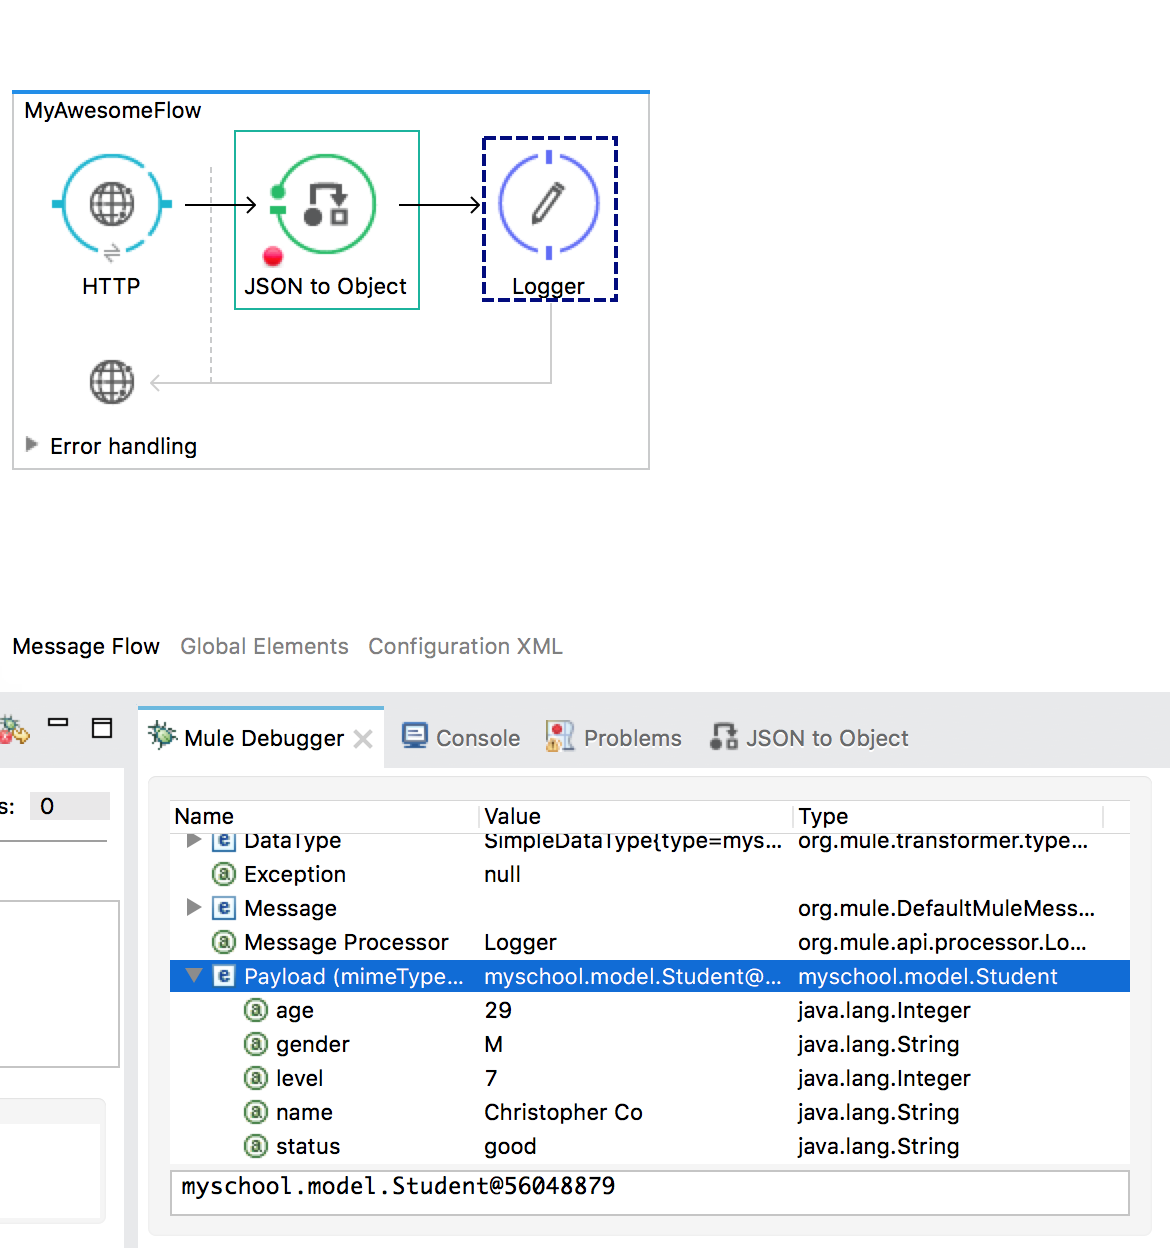
Task: Switch to Global Elements view
Action: (x=264, y=647)
